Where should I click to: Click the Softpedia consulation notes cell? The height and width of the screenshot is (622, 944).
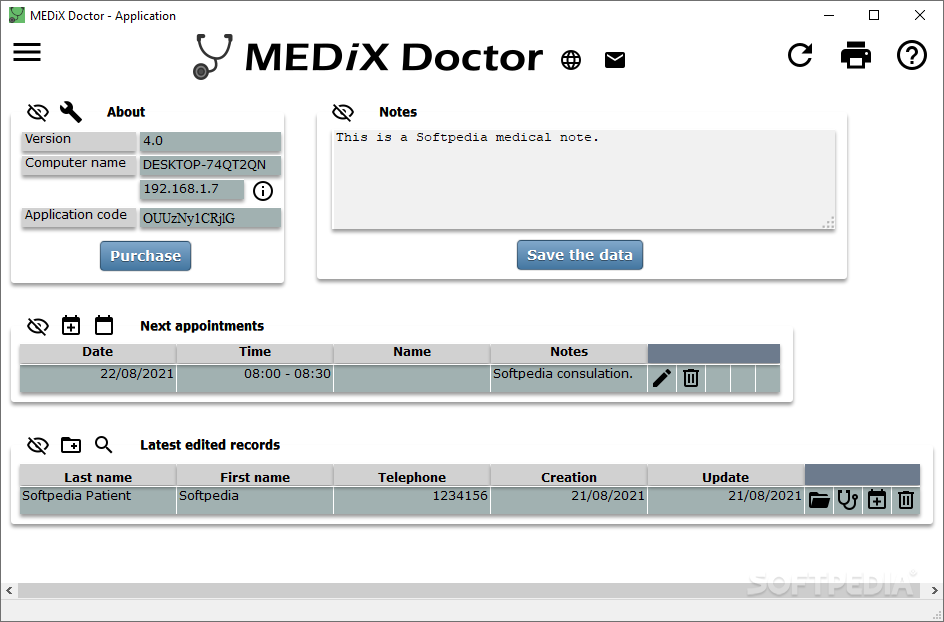[569, 378]
